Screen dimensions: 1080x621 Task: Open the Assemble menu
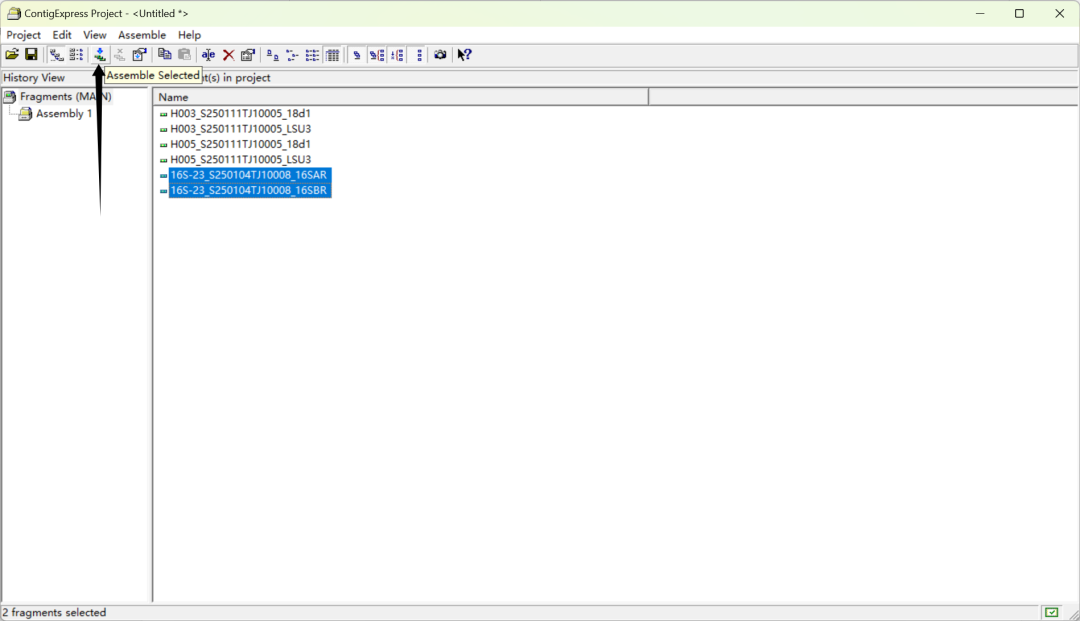[x=142, y=34]
